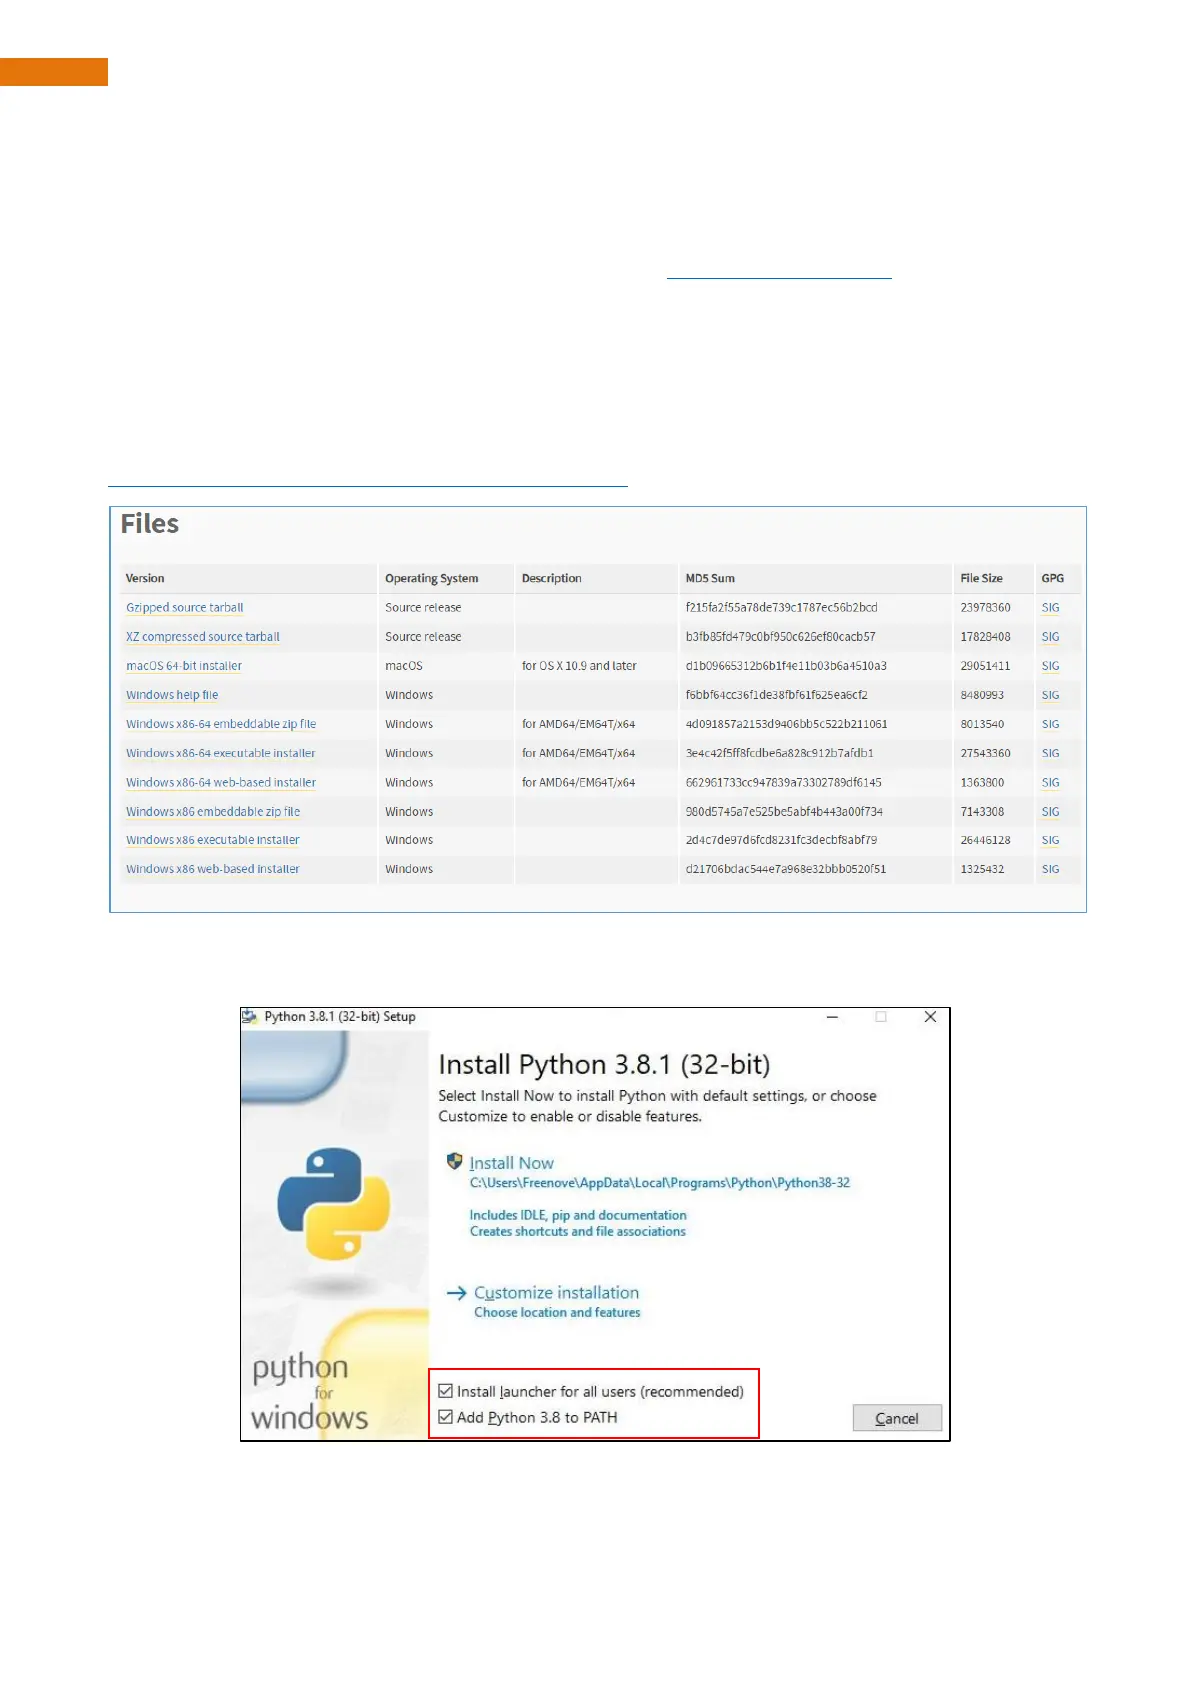The height and width of the screenshot is (1684, 1191).
Task: Click Install Now in Python setup
Action: (x=511, y=1163)
